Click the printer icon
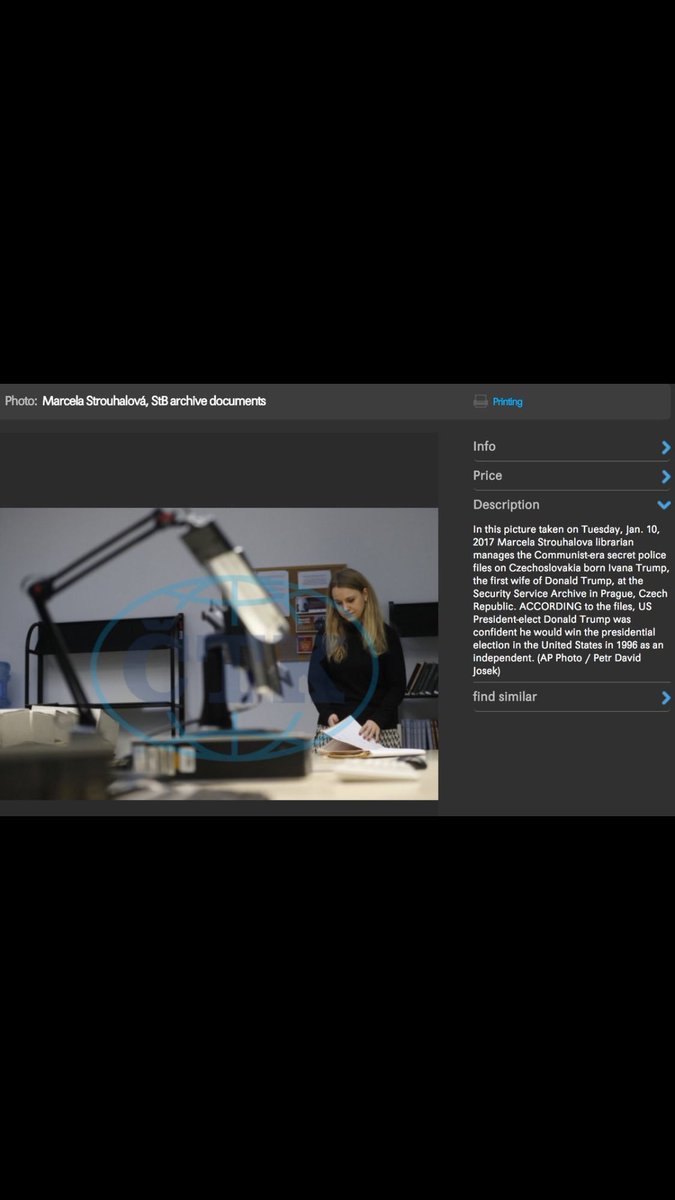The width and height of the screenshot is (675, 1200). coord(480,401)
